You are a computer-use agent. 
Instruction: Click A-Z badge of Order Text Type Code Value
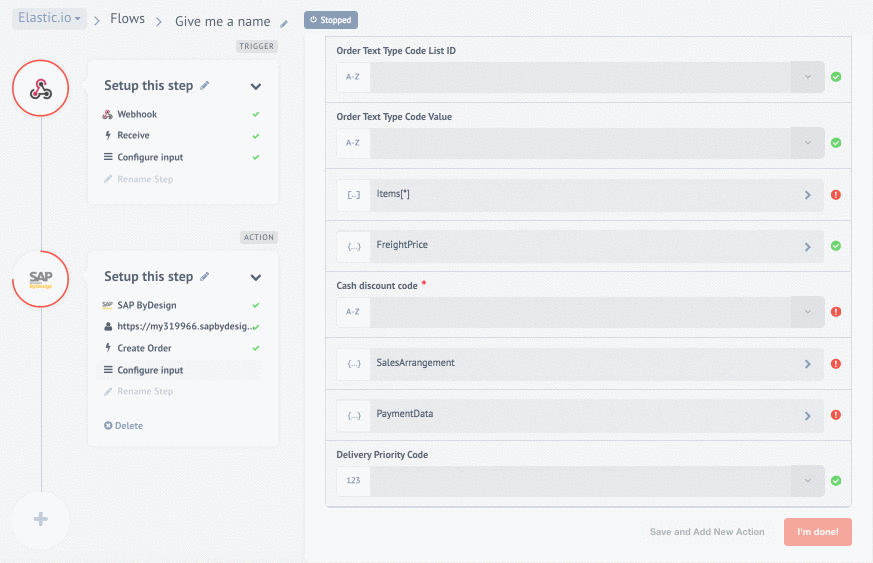click(x=354, y=143)
